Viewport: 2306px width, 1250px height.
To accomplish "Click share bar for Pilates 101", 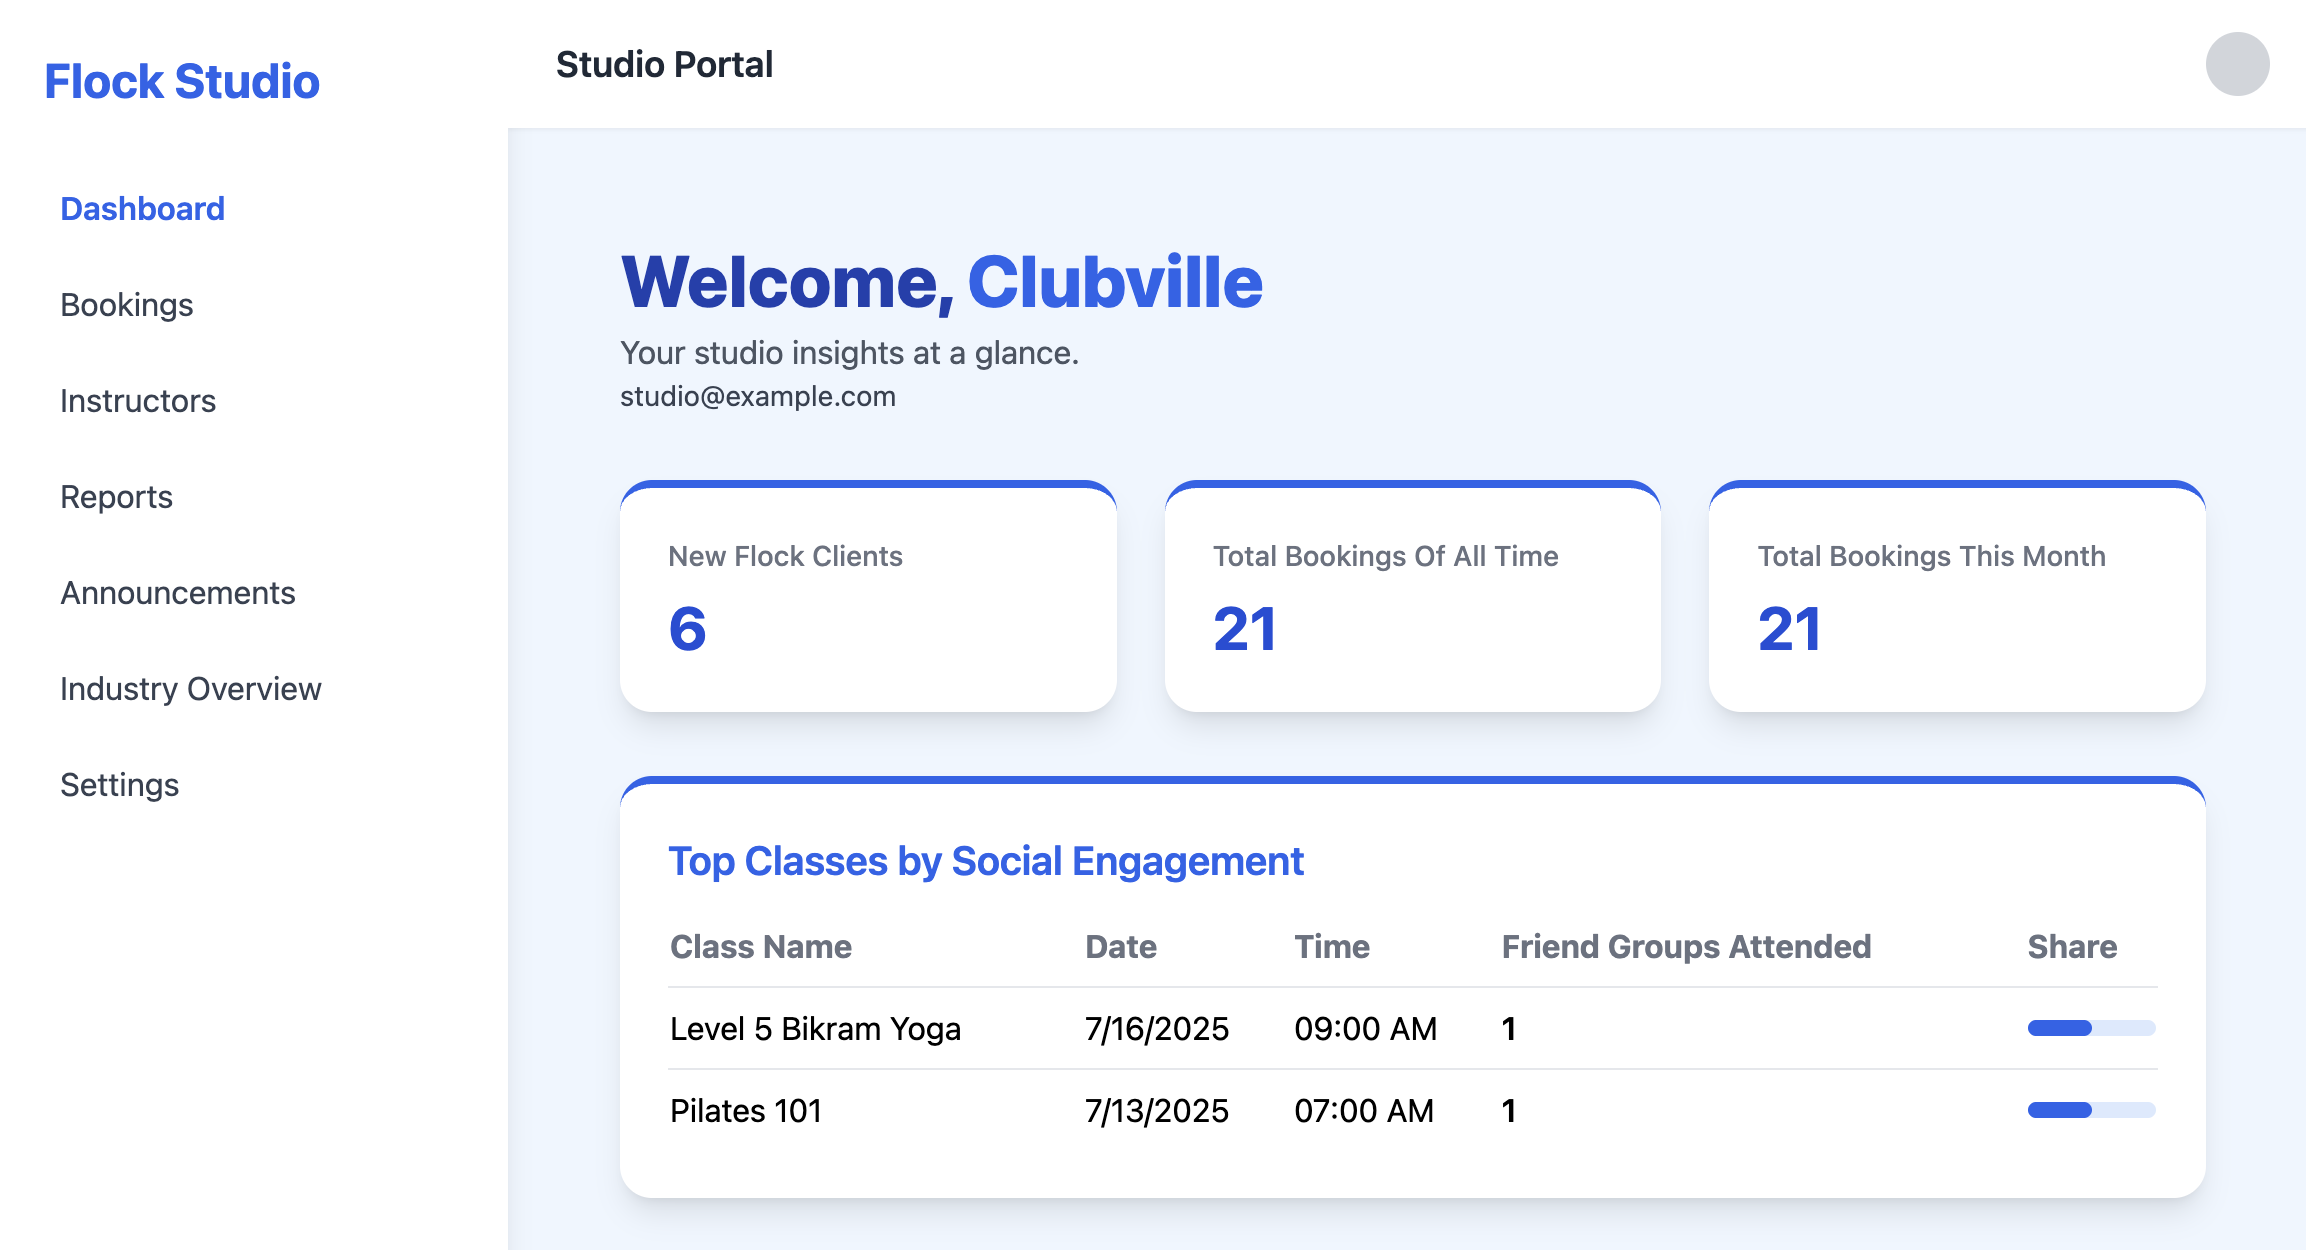I will coord(2091,1110).
